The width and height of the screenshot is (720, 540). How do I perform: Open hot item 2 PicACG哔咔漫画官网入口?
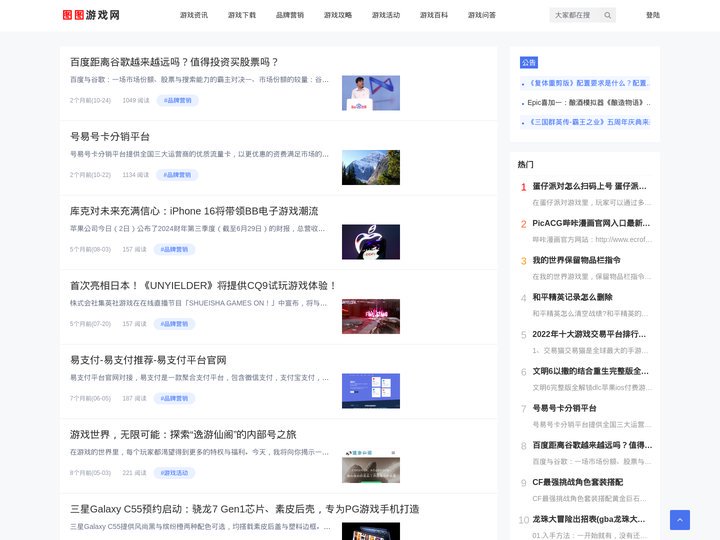pyautogui.click(x=591, y=223)
